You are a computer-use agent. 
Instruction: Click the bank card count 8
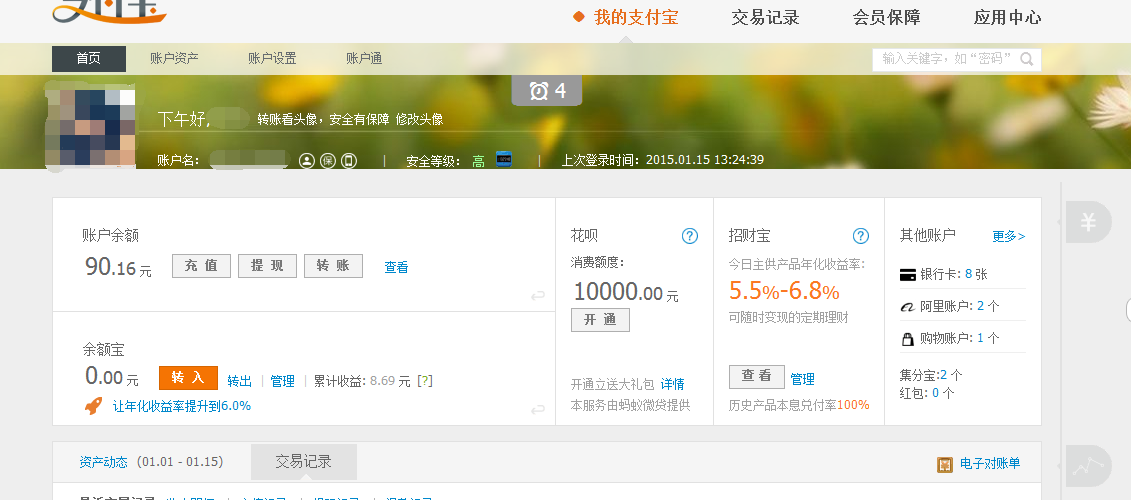(x=969, y=274)
